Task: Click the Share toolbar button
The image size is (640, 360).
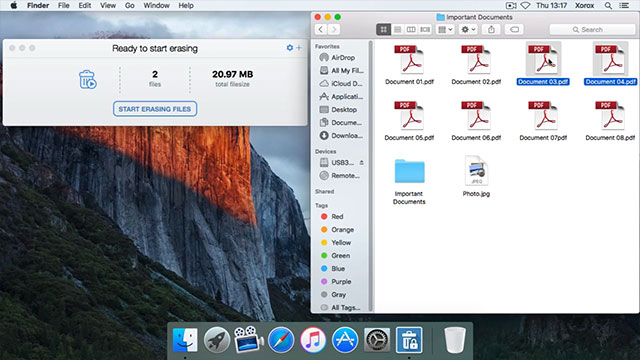Action: 491,29
